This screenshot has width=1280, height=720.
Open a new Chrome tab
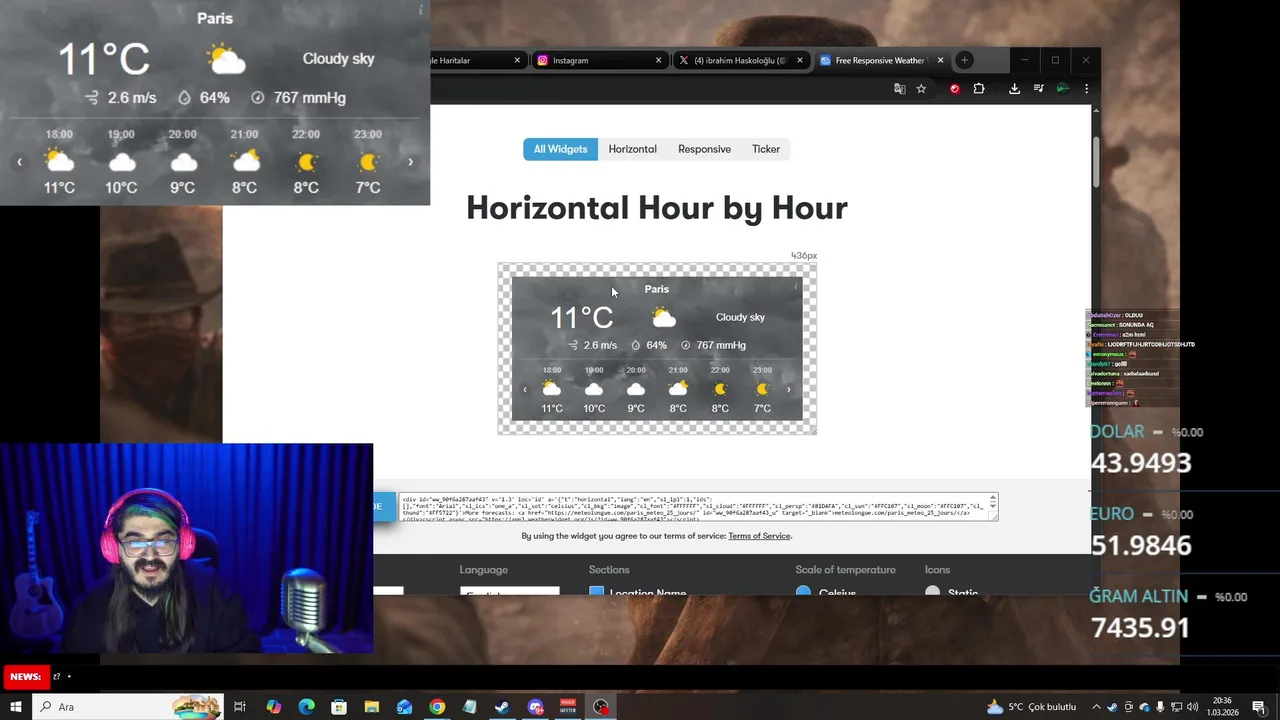pos(964,60)
